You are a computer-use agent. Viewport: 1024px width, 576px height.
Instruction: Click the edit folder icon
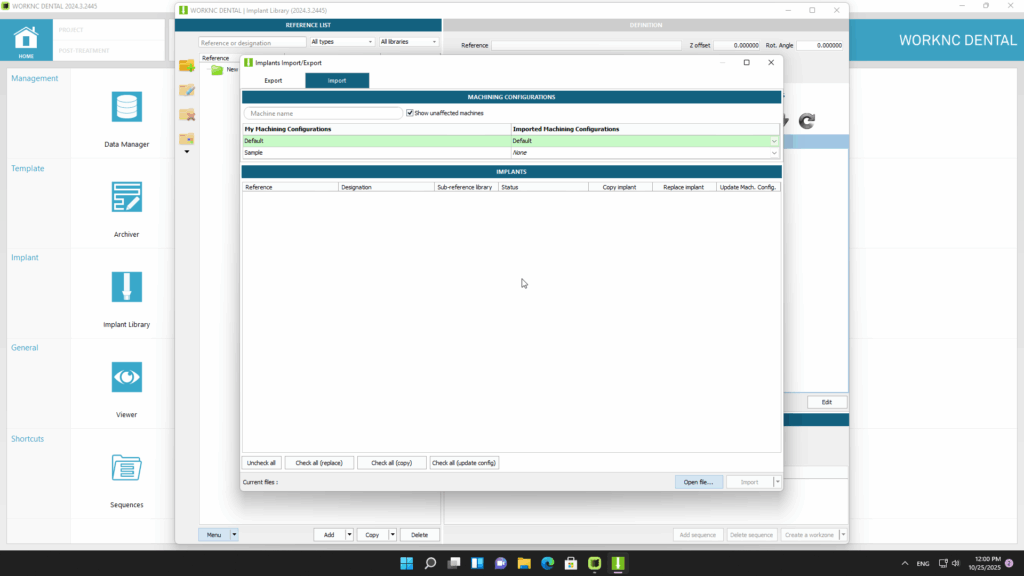(x=186, y=91)
